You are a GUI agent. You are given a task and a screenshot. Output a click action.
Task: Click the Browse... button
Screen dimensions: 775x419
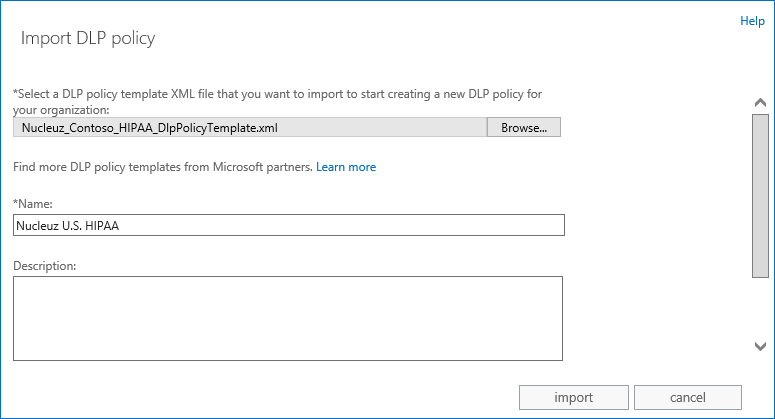(524, 127)
